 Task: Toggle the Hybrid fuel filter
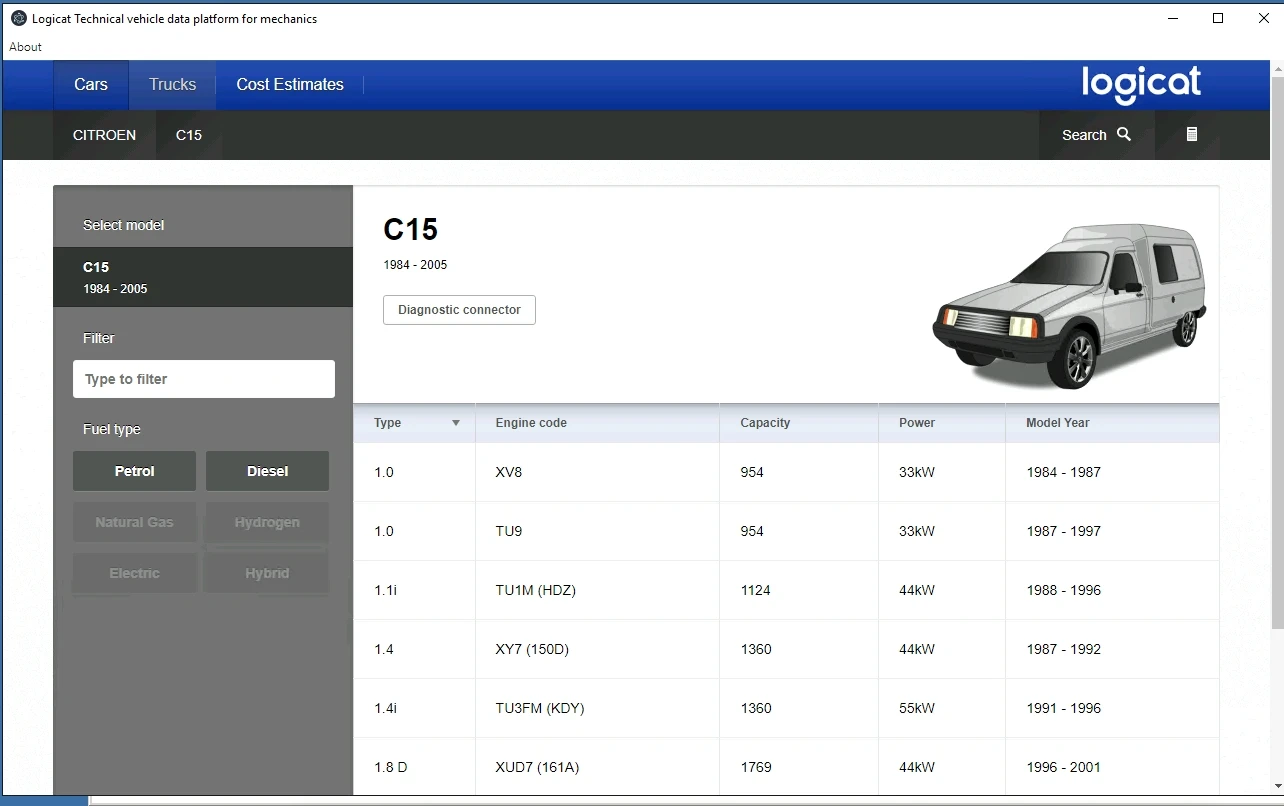(267, 573)
